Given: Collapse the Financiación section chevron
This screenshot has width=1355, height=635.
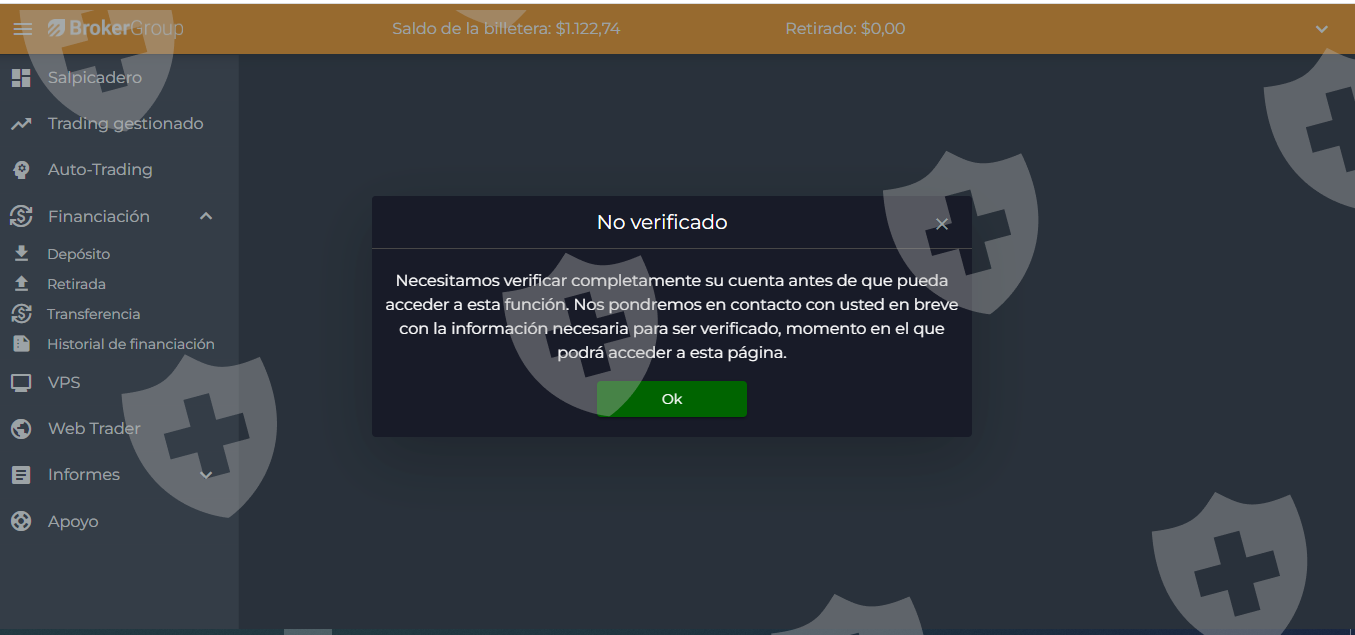Looking at the screenshot, I should point(206,216).
